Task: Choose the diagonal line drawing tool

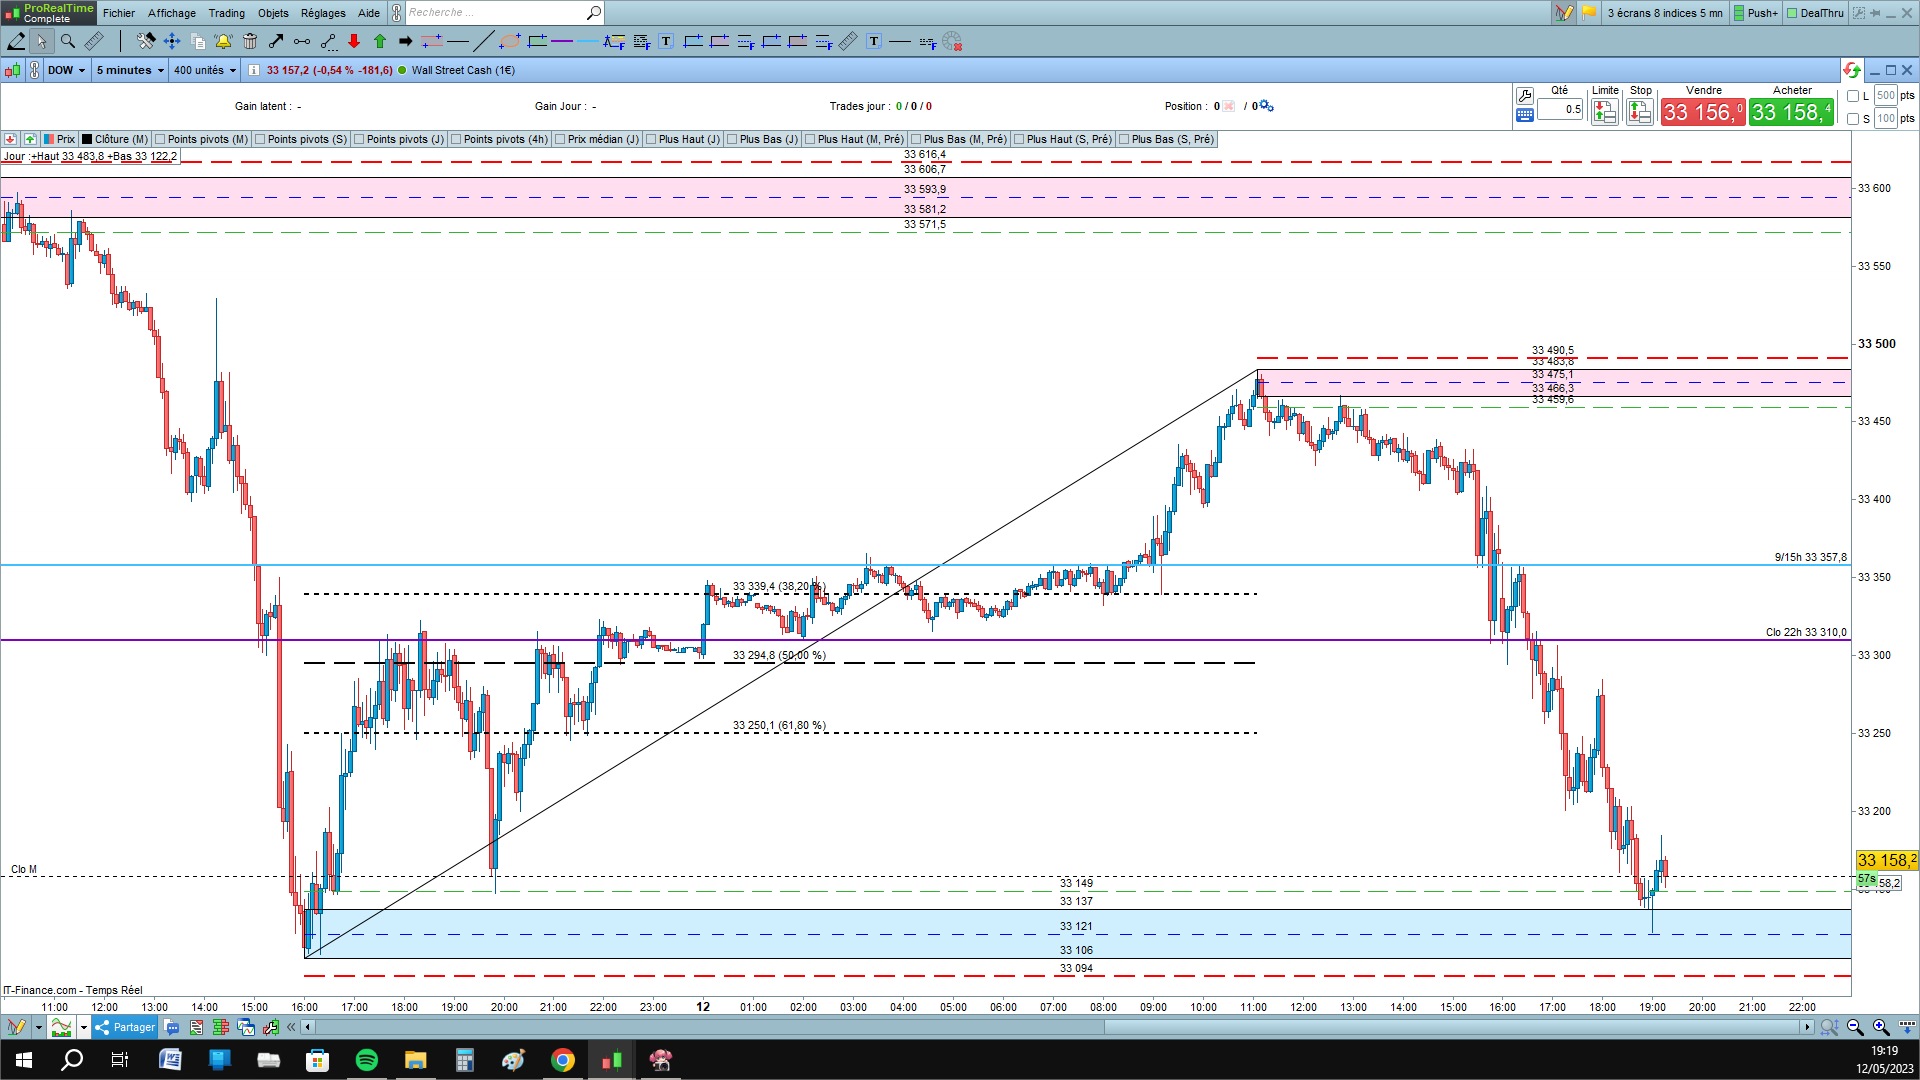Action: [483, 41]
